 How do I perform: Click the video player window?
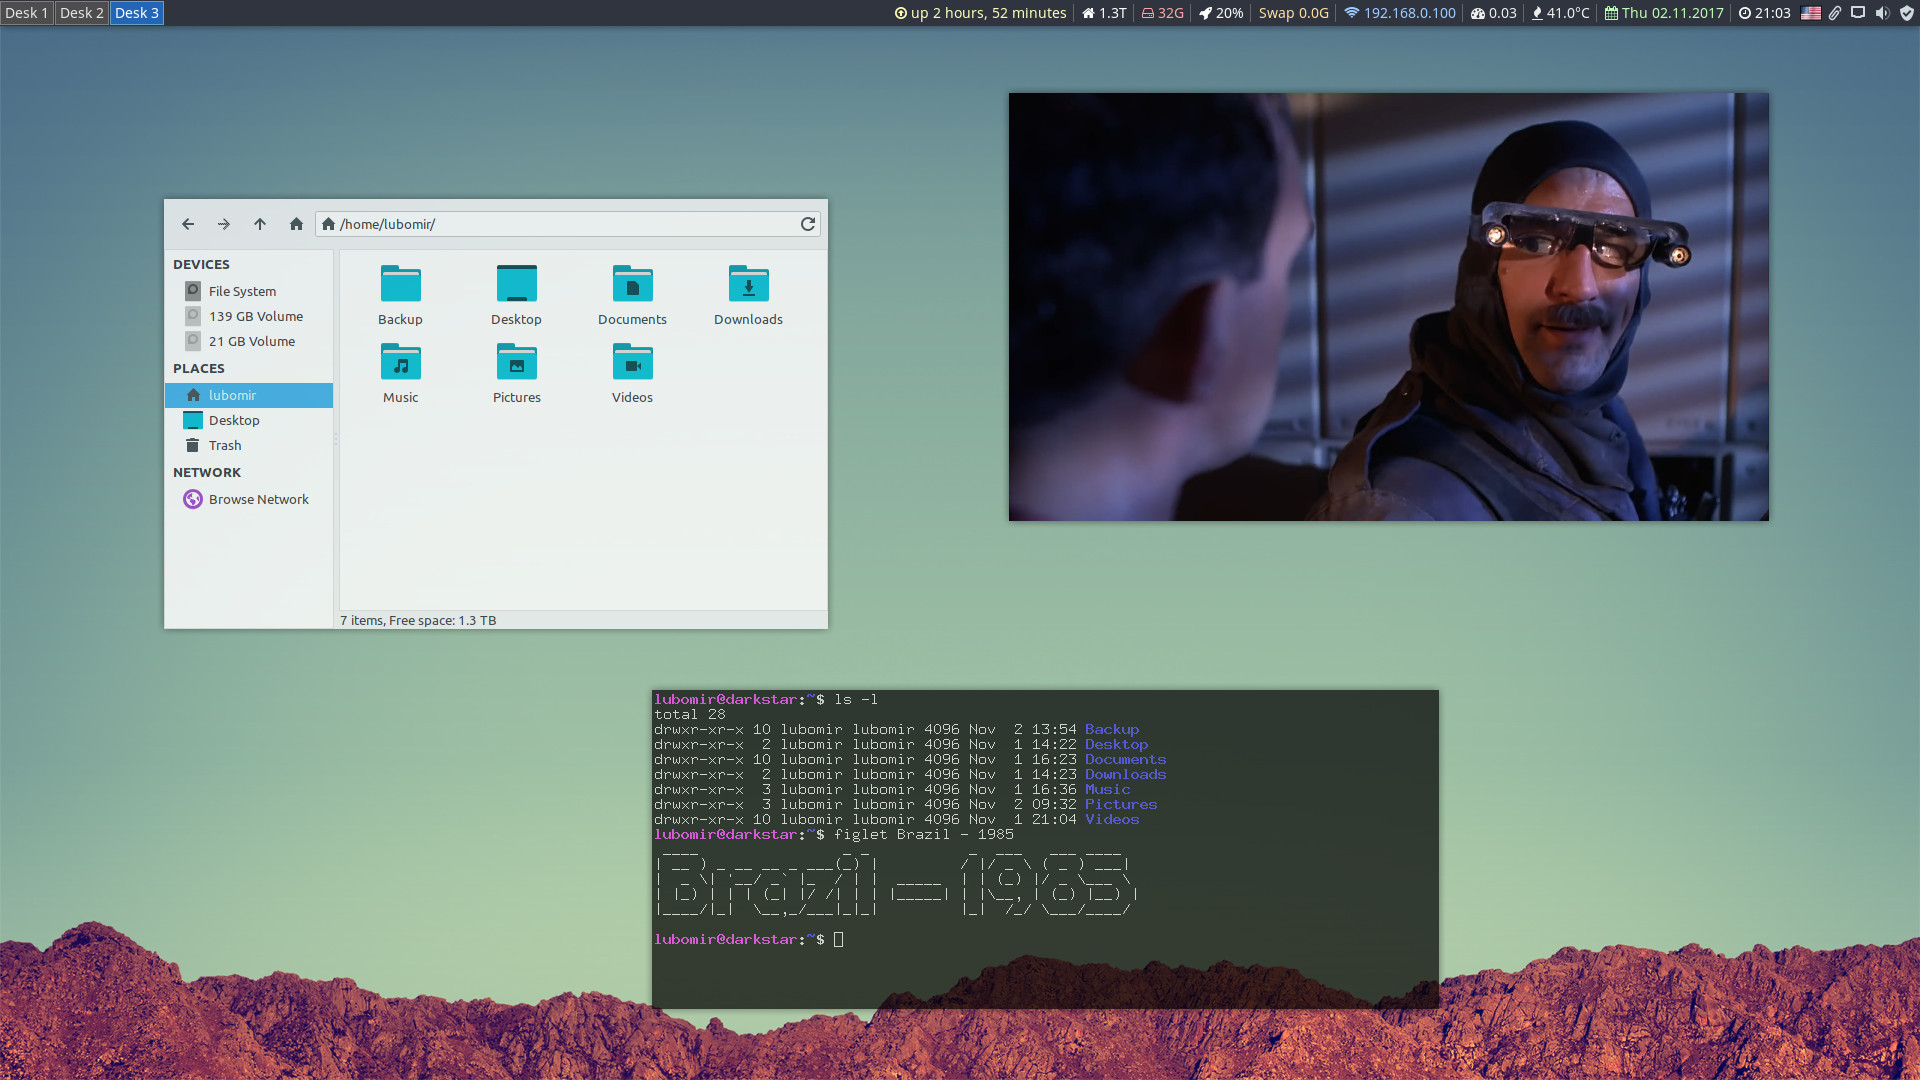(1388, 306)
